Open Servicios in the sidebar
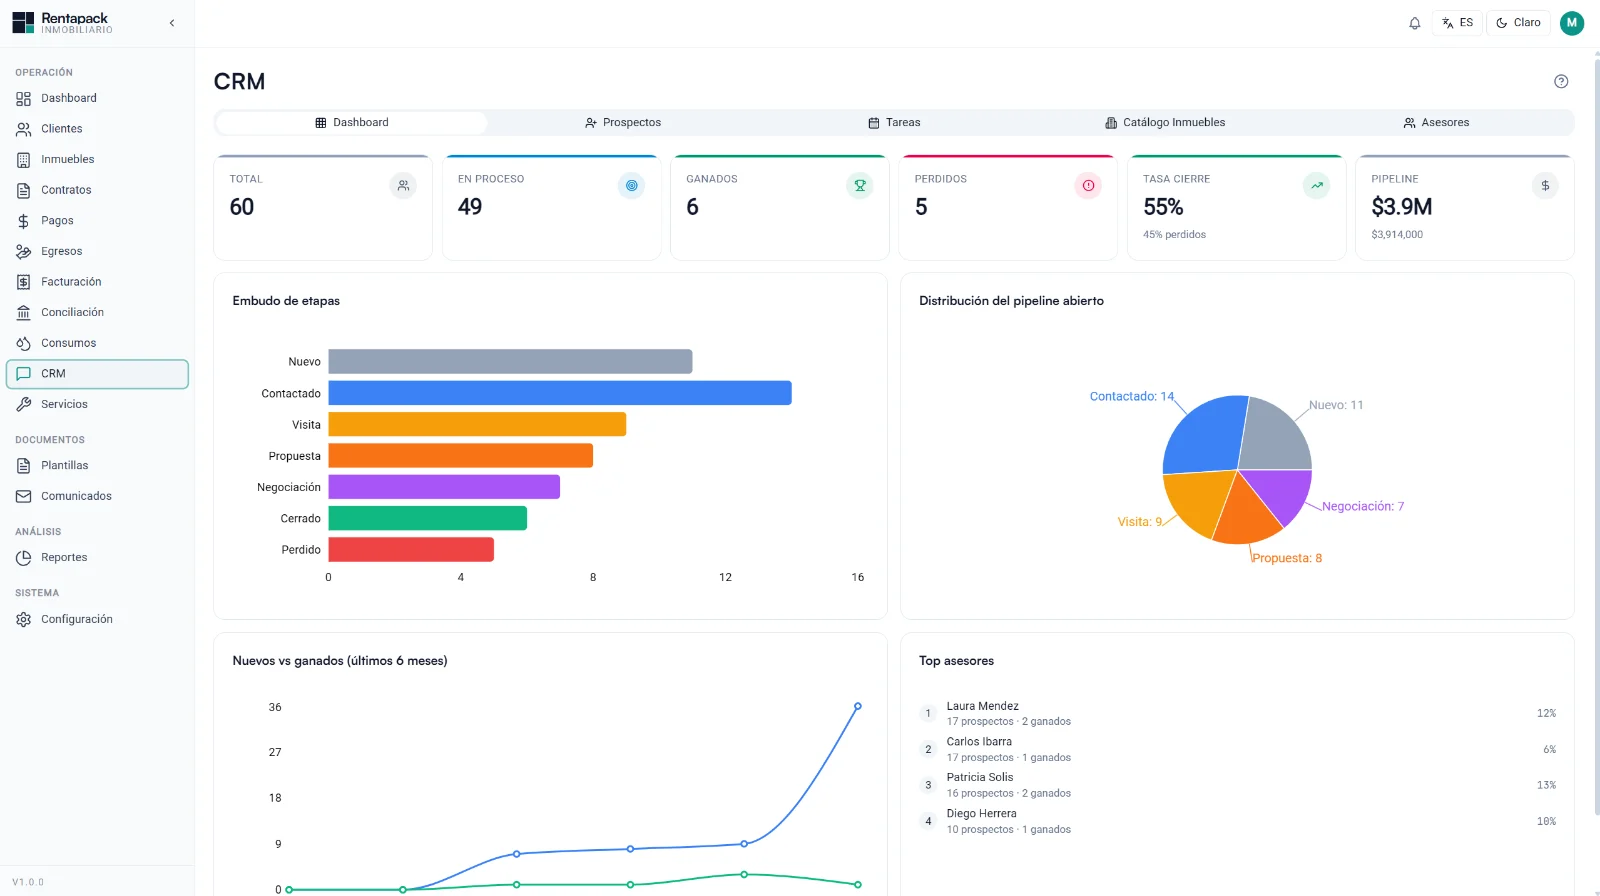Viewport: 1600px width, 896px height. [97, 405]
